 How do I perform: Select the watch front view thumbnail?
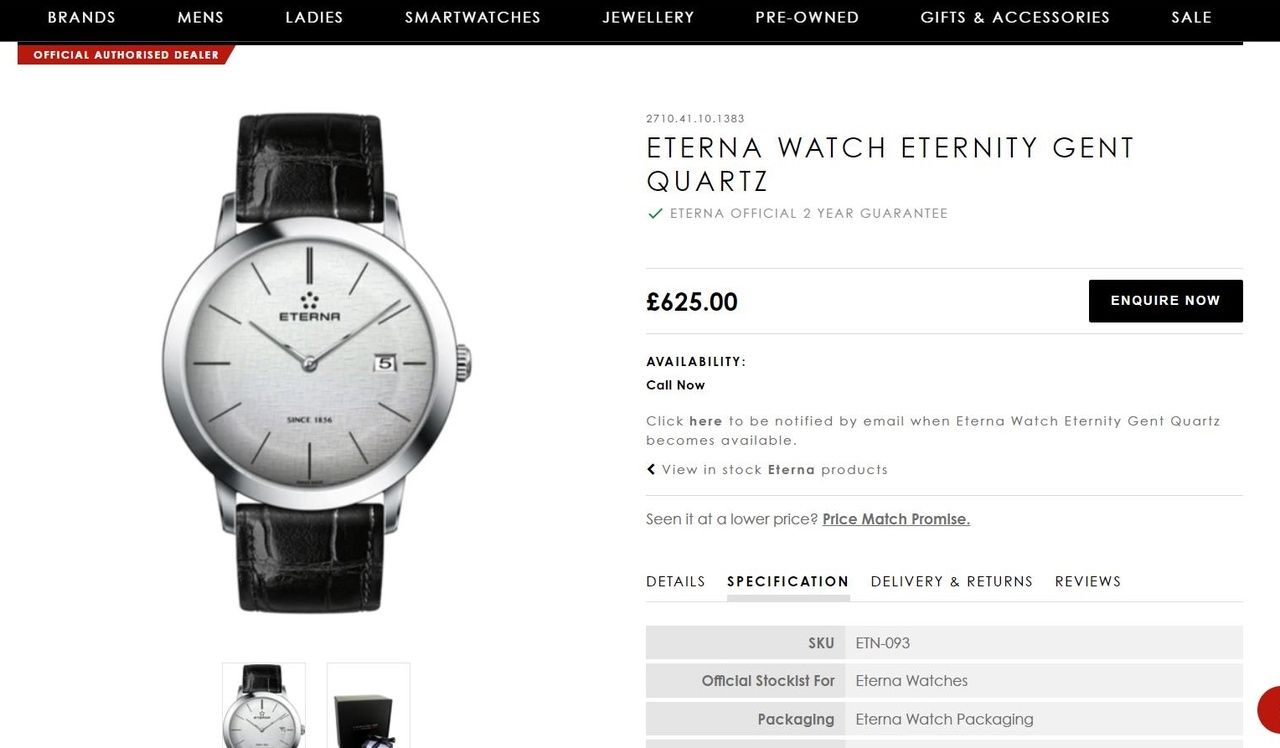pos(264,705)
